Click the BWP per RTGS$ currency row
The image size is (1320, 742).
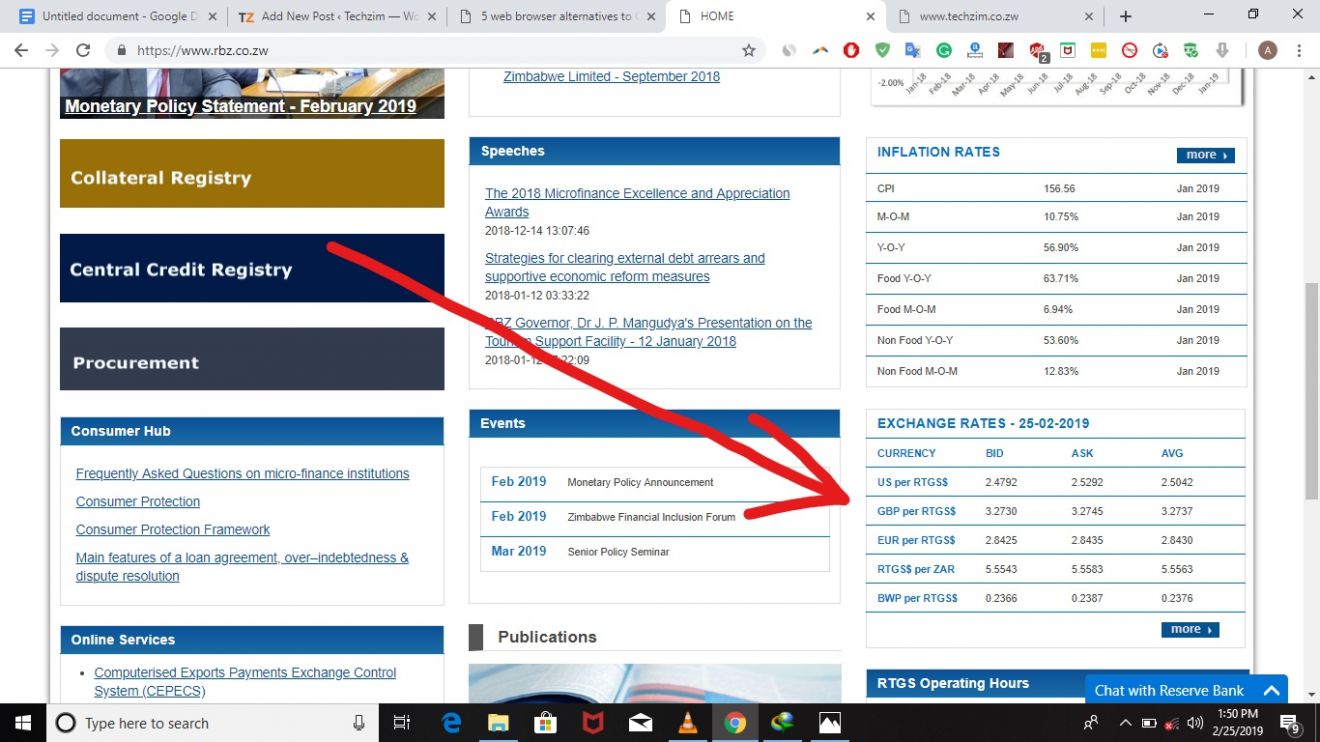tap(1056, 598)
